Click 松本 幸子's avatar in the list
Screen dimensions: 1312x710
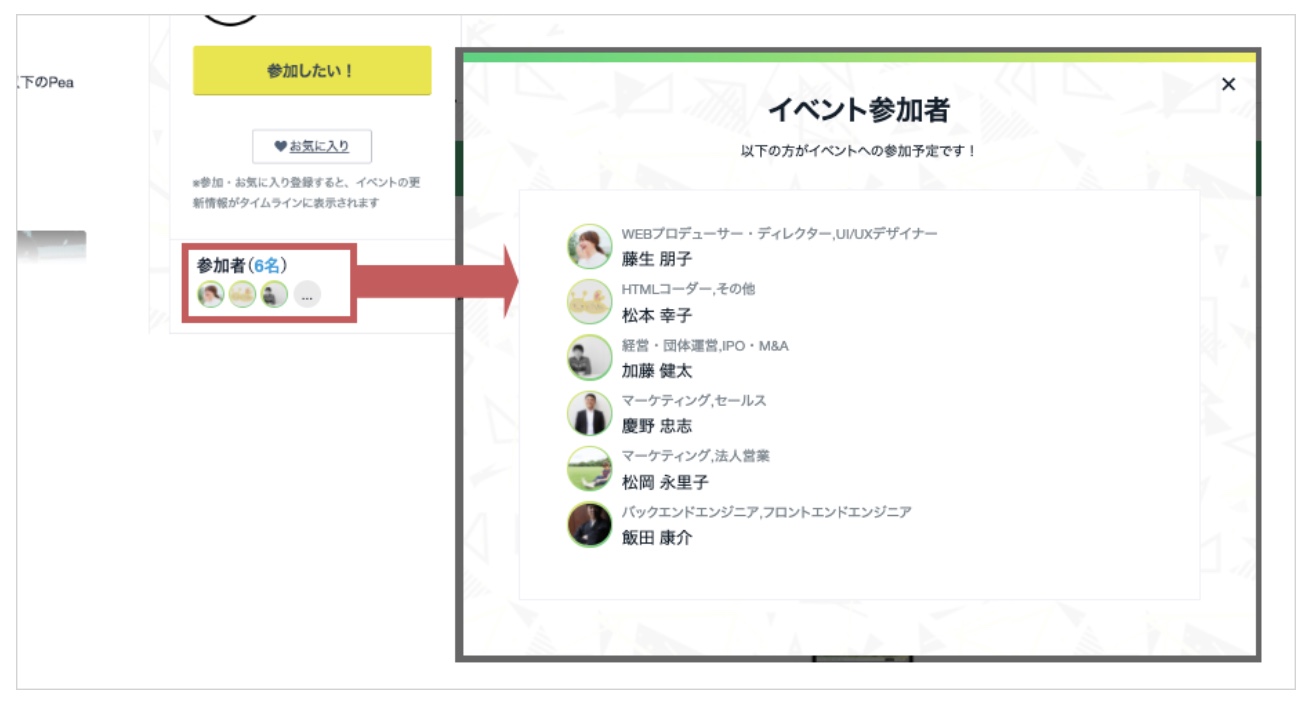(589, 302)
